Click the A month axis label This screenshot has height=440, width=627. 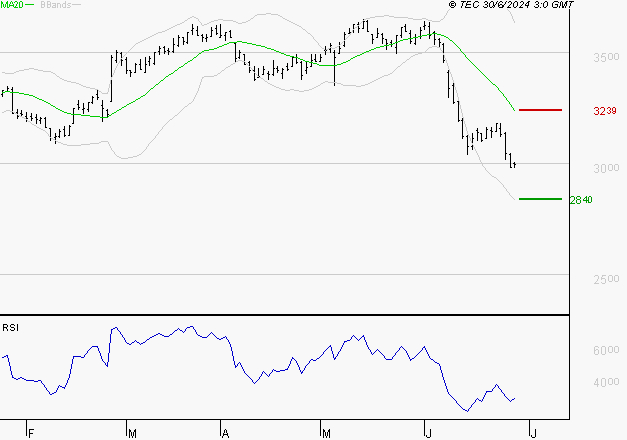point(226,433)
